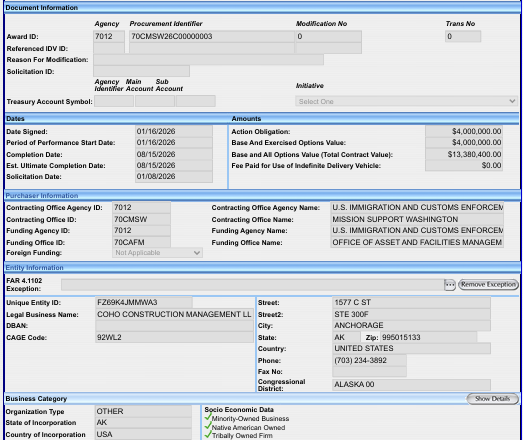Click the State of Incorporation field
Viewport: 523px width, 440px height.
tap(143, 423)
